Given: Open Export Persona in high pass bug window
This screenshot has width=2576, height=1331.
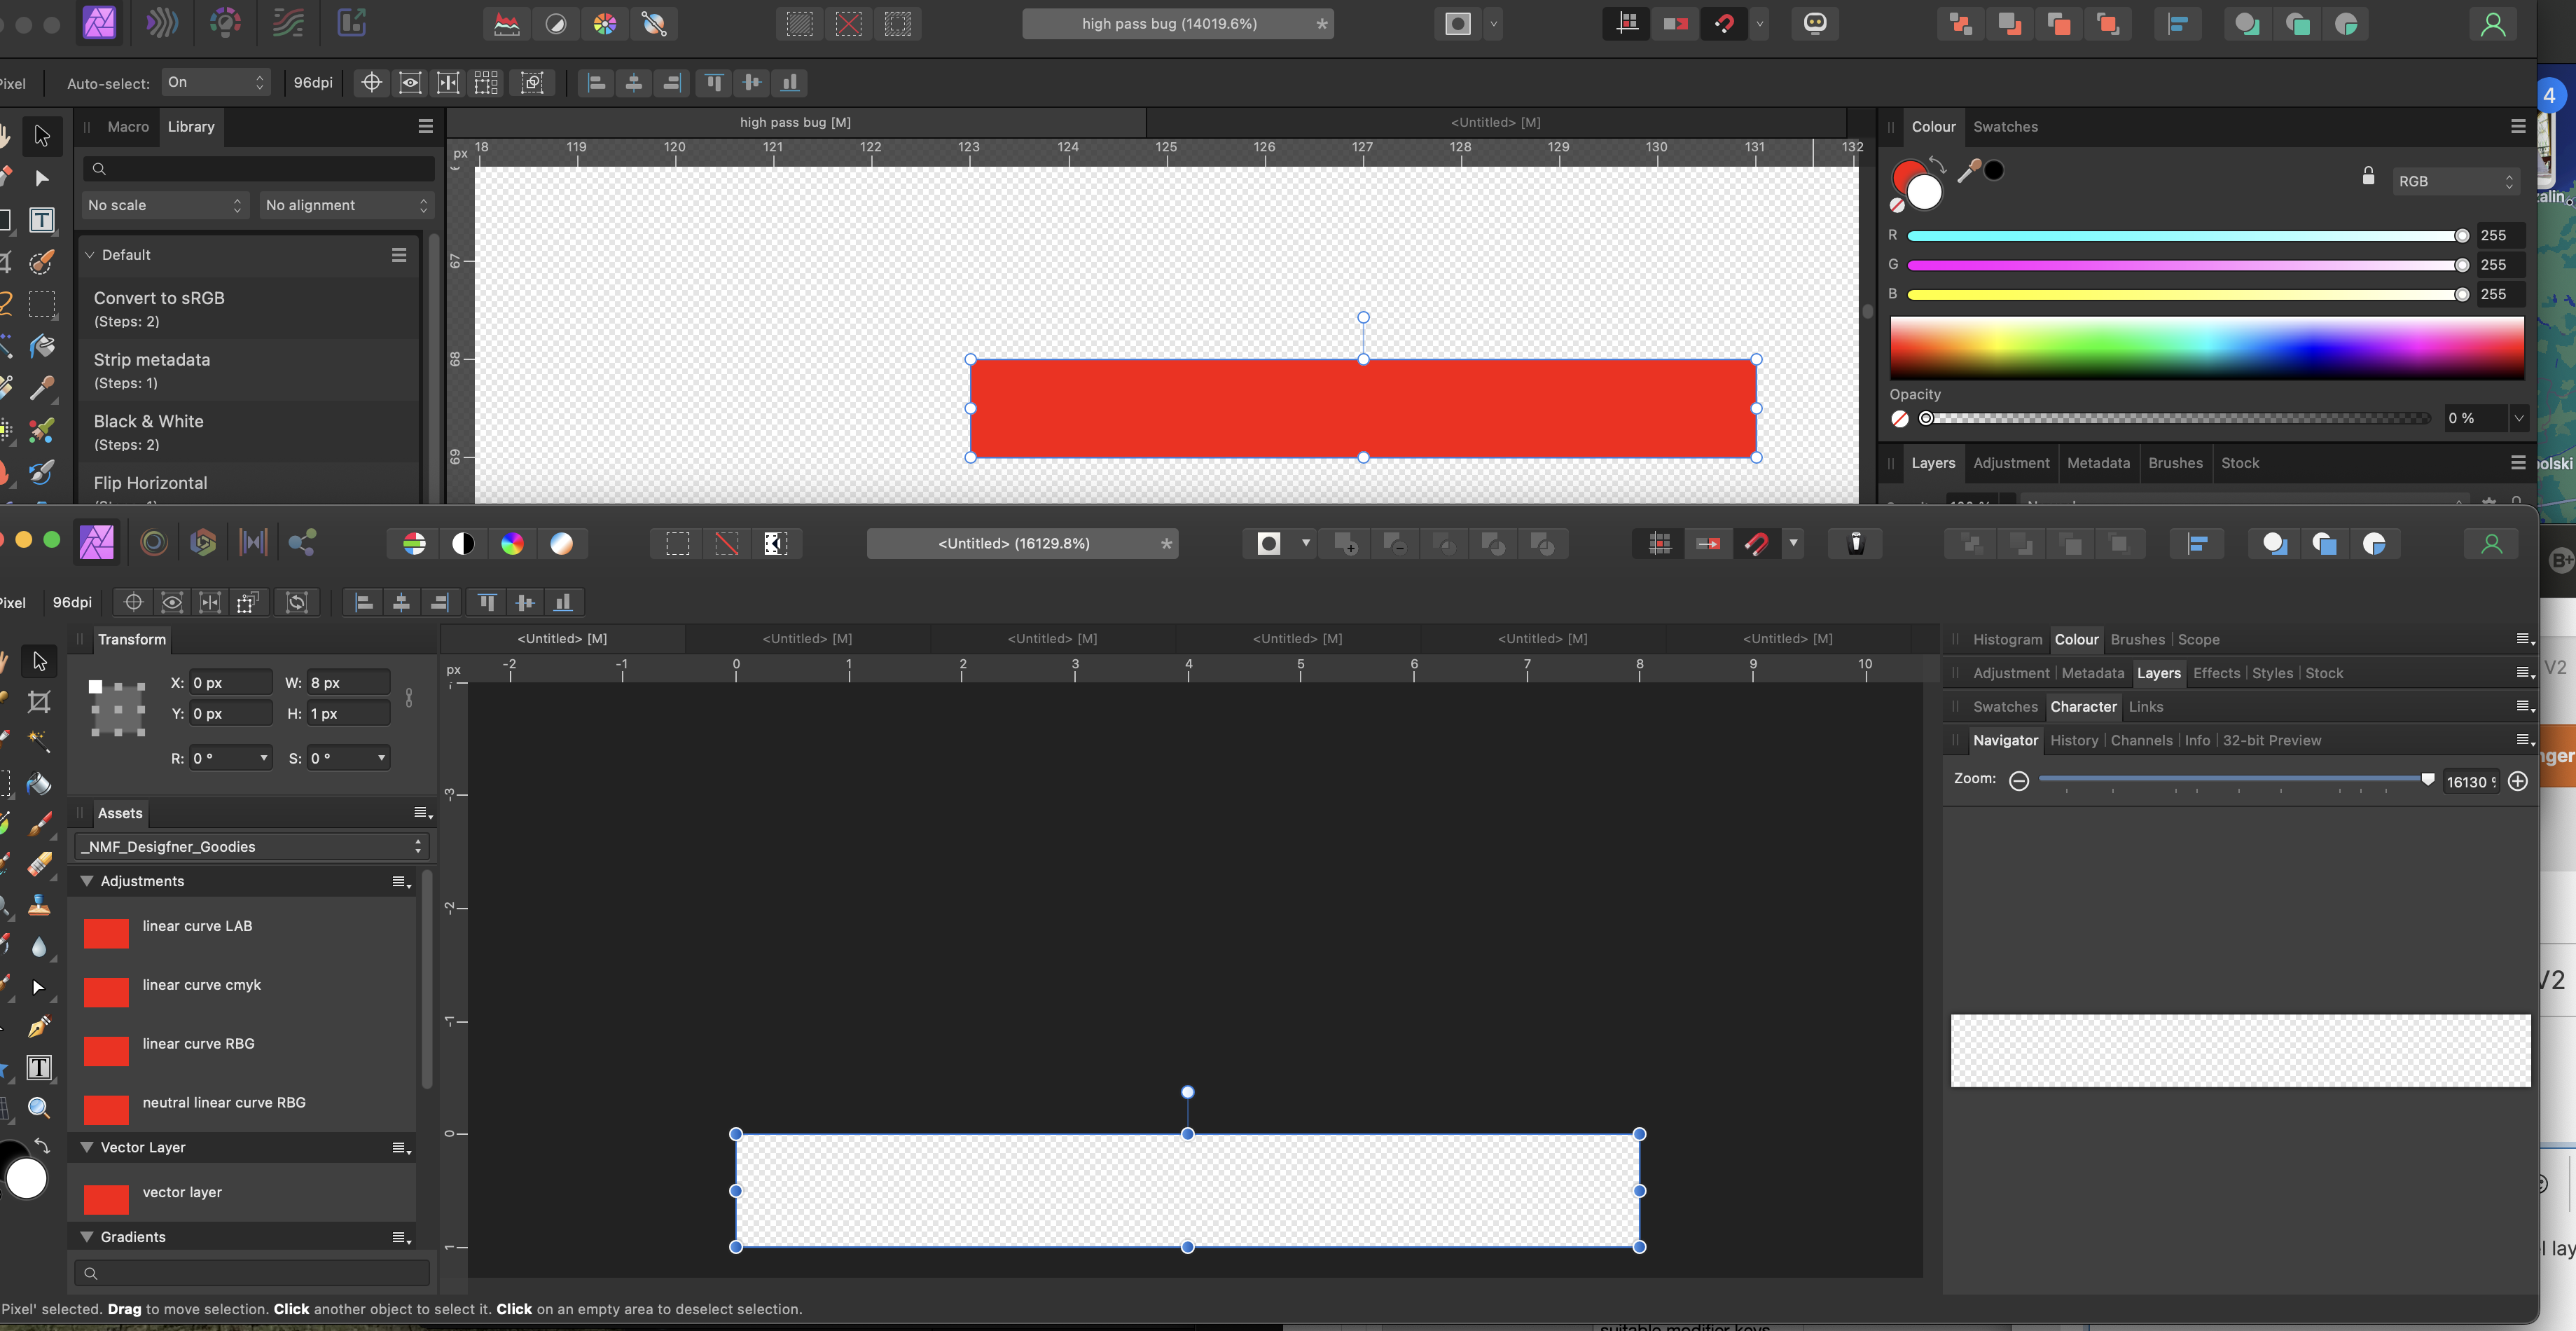Looking at the screenshot, I should pyautogui.click(x=351, y=23).
